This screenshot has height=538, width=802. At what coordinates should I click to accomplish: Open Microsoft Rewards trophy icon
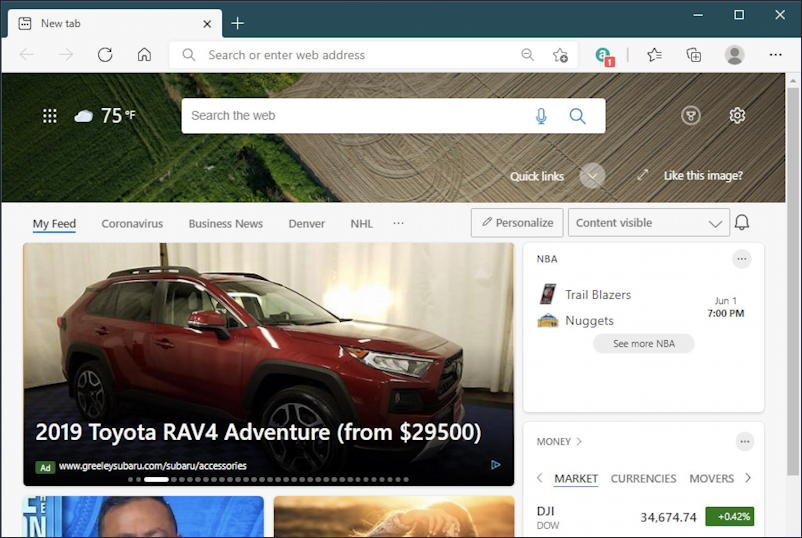tap(690, 116)
